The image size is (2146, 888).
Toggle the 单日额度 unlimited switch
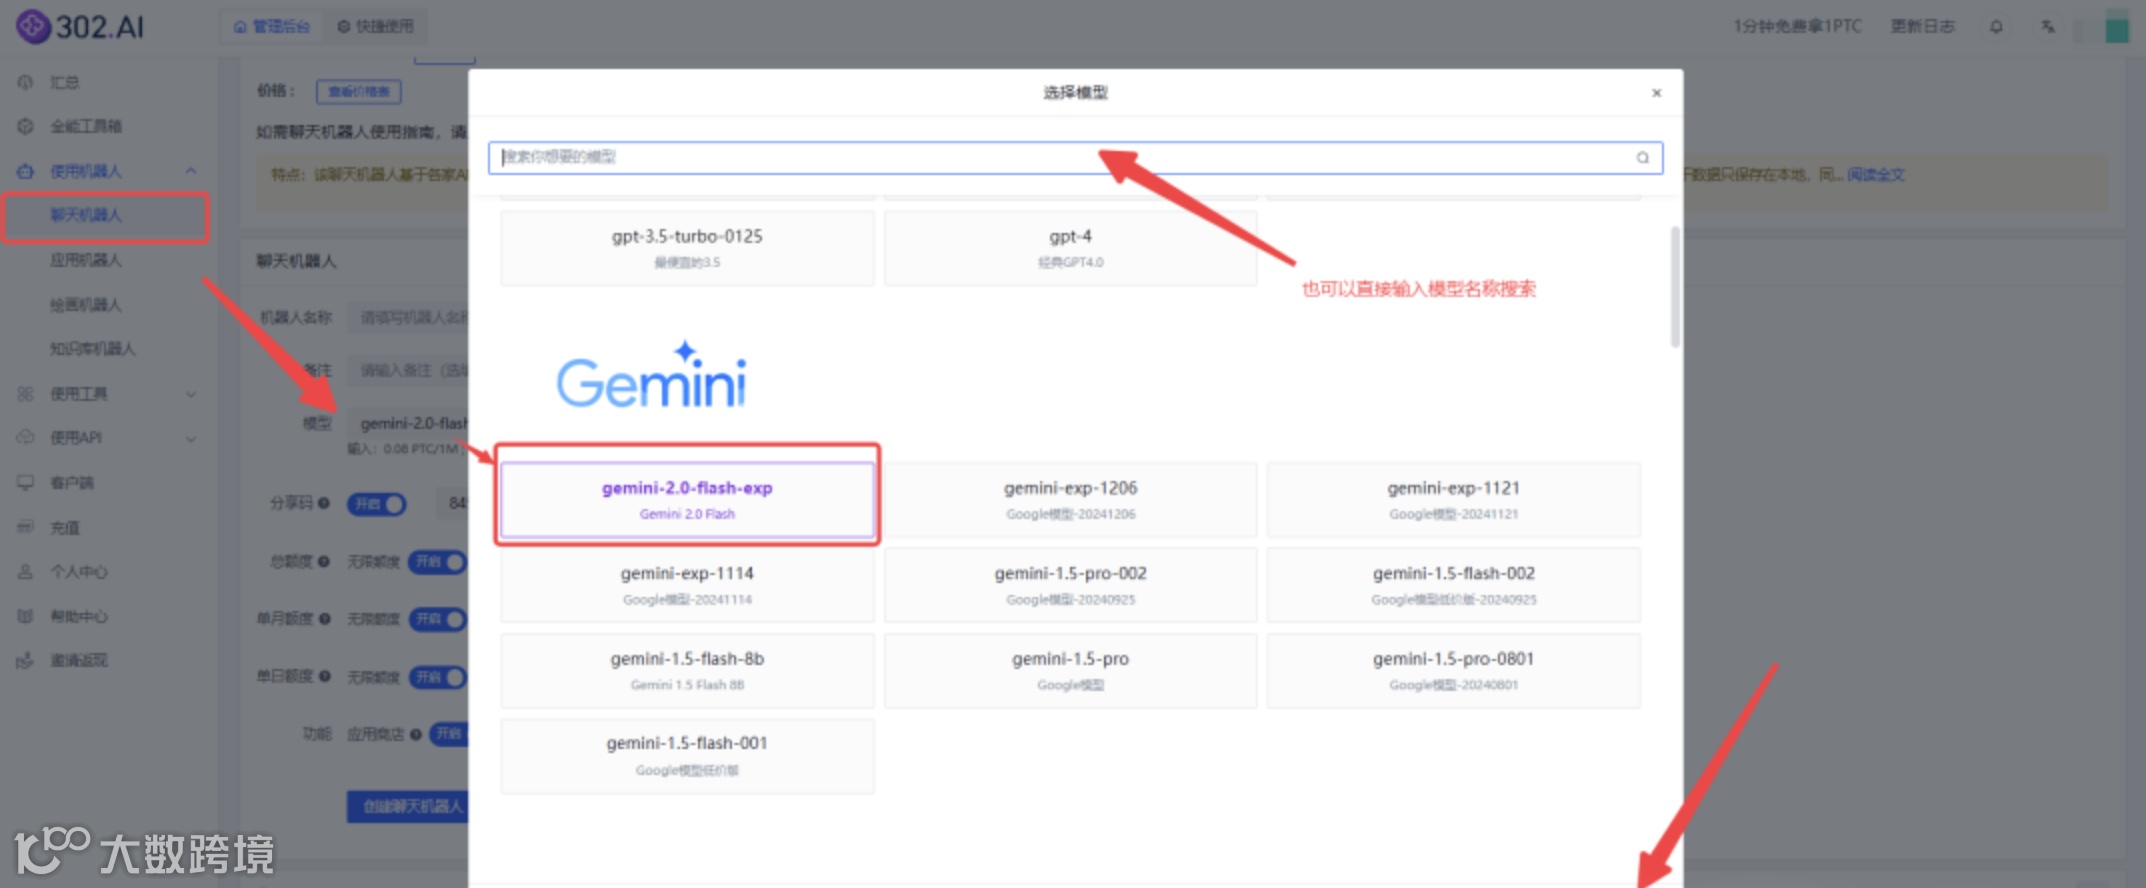tap(437, 677)
